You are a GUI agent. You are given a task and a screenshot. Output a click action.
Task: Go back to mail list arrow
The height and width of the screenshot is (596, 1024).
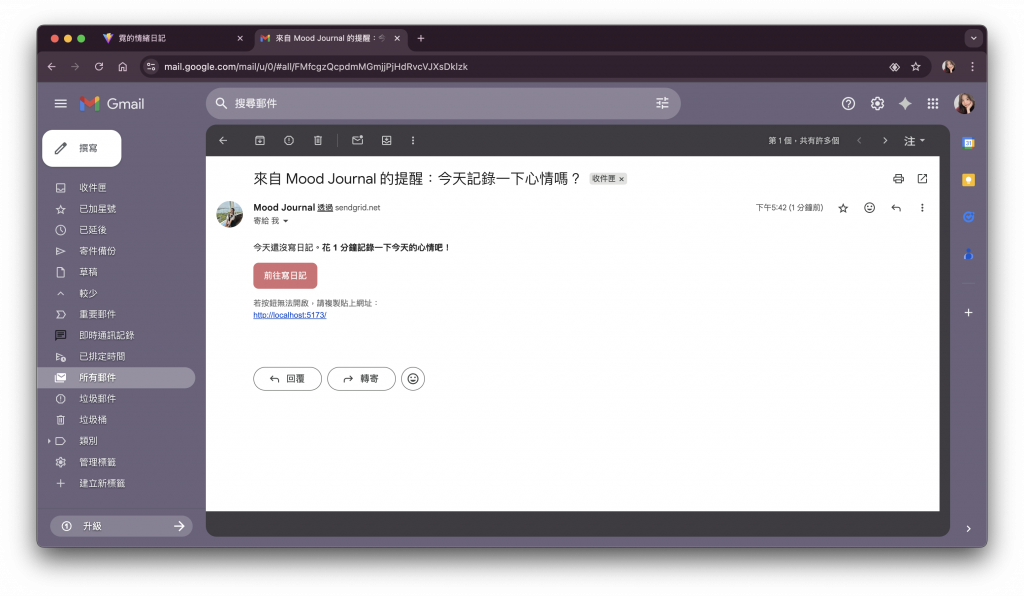tap(223, 140)
